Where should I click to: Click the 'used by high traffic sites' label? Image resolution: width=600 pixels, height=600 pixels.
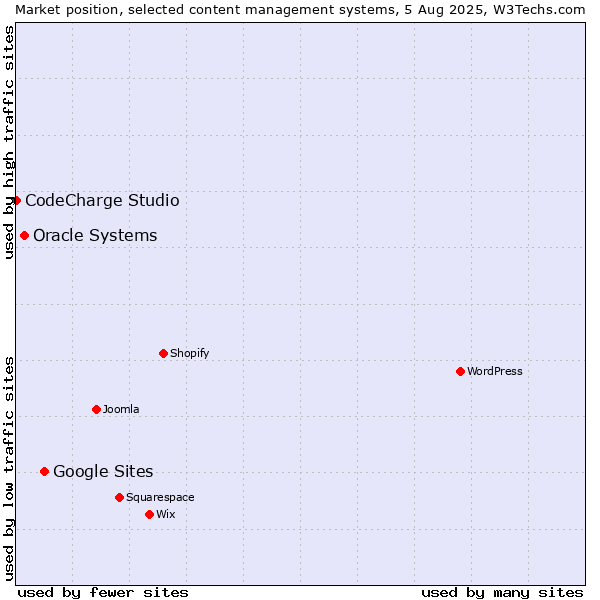(x=9, y=142)
